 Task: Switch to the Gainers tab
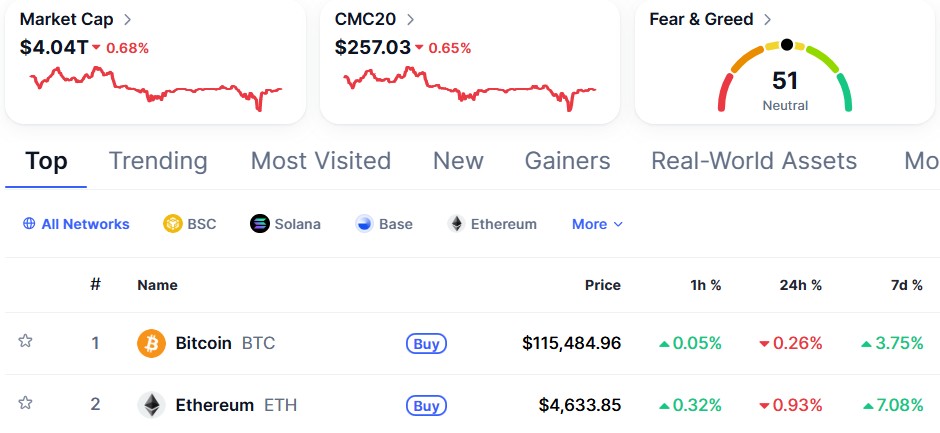pyautogui.click(x=568, y=161)
